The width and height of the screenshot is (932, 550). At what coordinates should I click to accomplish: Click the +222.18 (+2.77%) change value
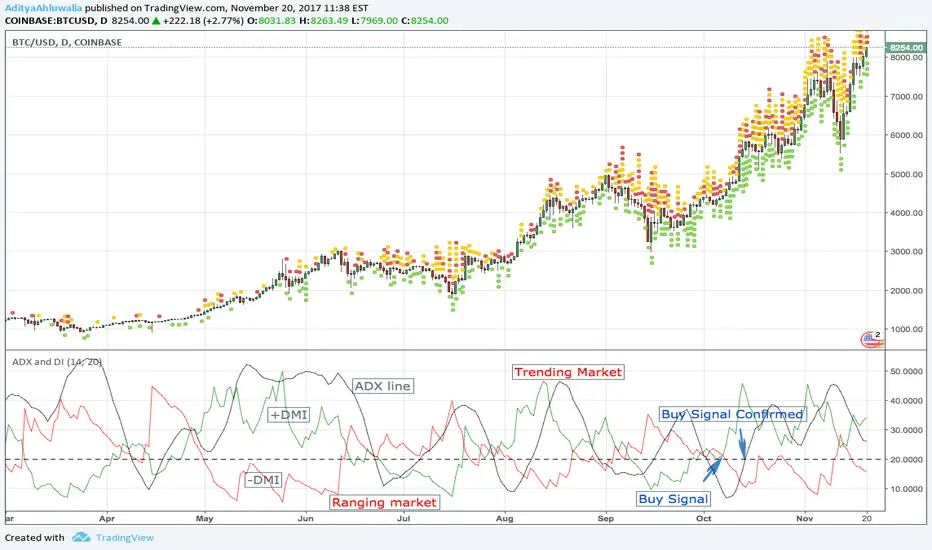pyautogui.click(x=203, y=21)
